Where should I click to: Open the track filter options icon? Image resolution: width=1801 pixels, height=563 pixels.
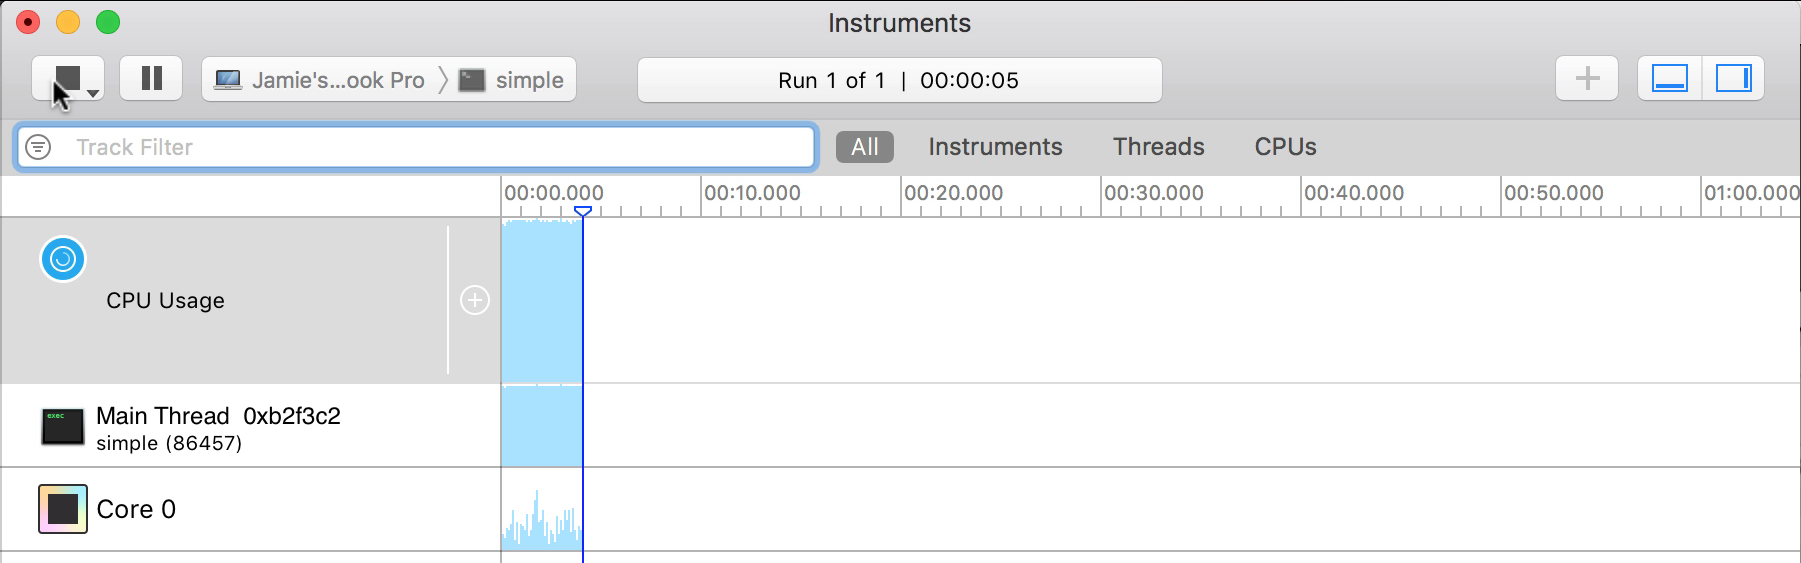pos(38,147)
